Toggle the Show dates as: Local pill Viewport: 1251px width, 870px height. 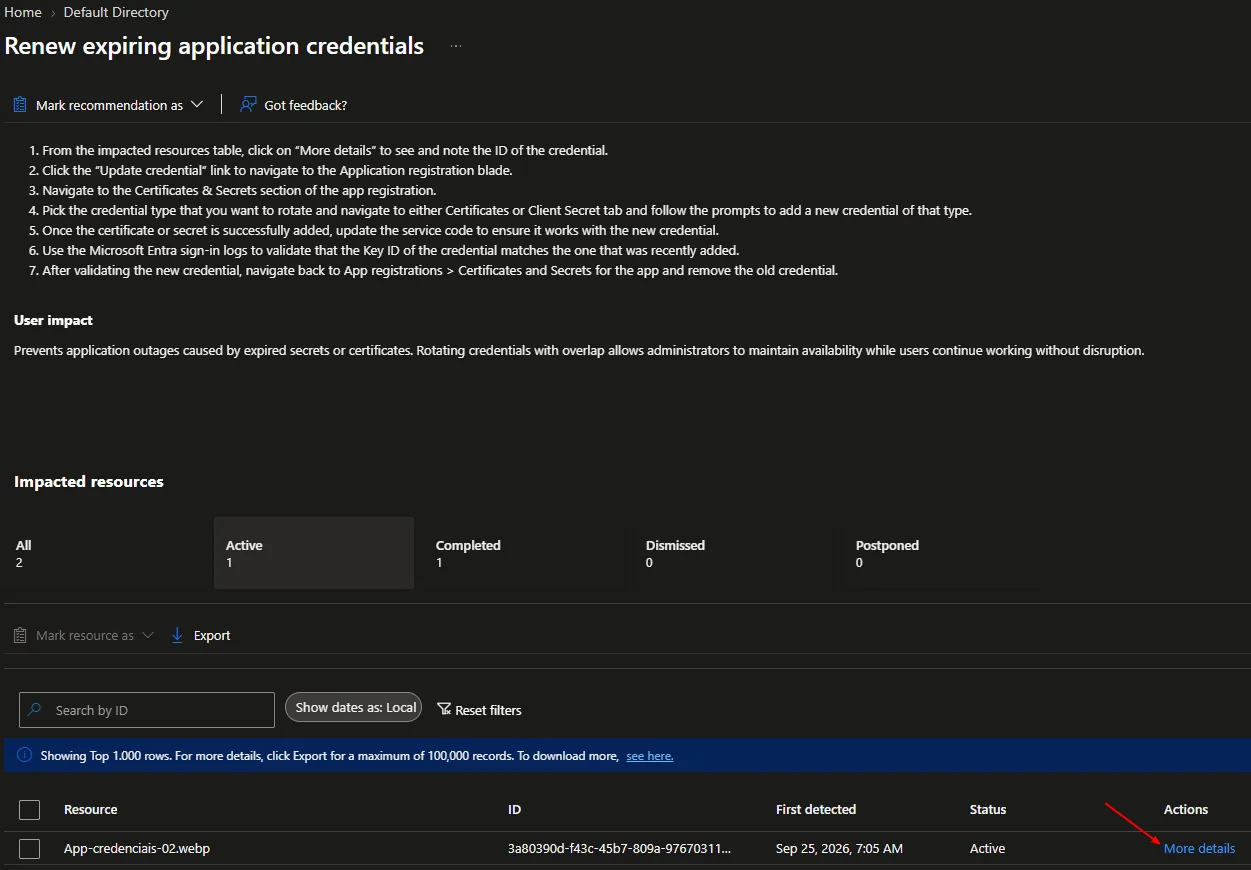(354, 708)
